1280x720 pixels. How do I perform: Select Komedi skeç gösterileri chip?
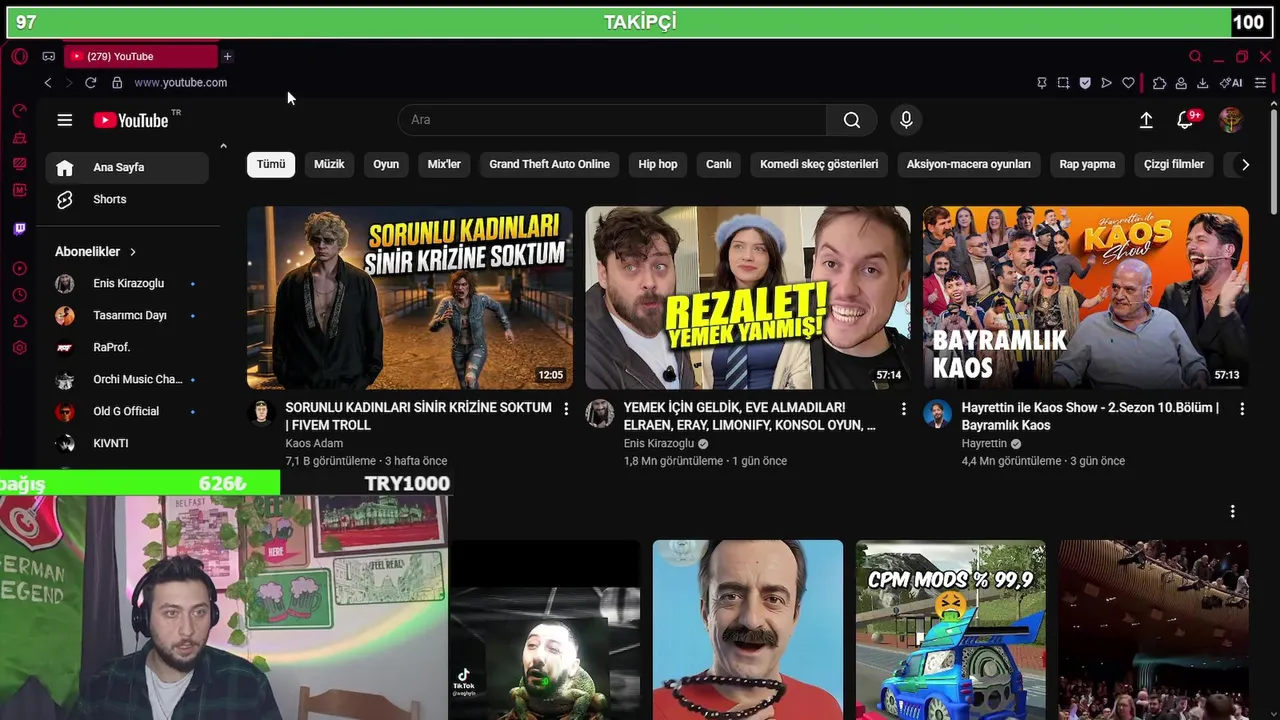[x=819, y=164]
